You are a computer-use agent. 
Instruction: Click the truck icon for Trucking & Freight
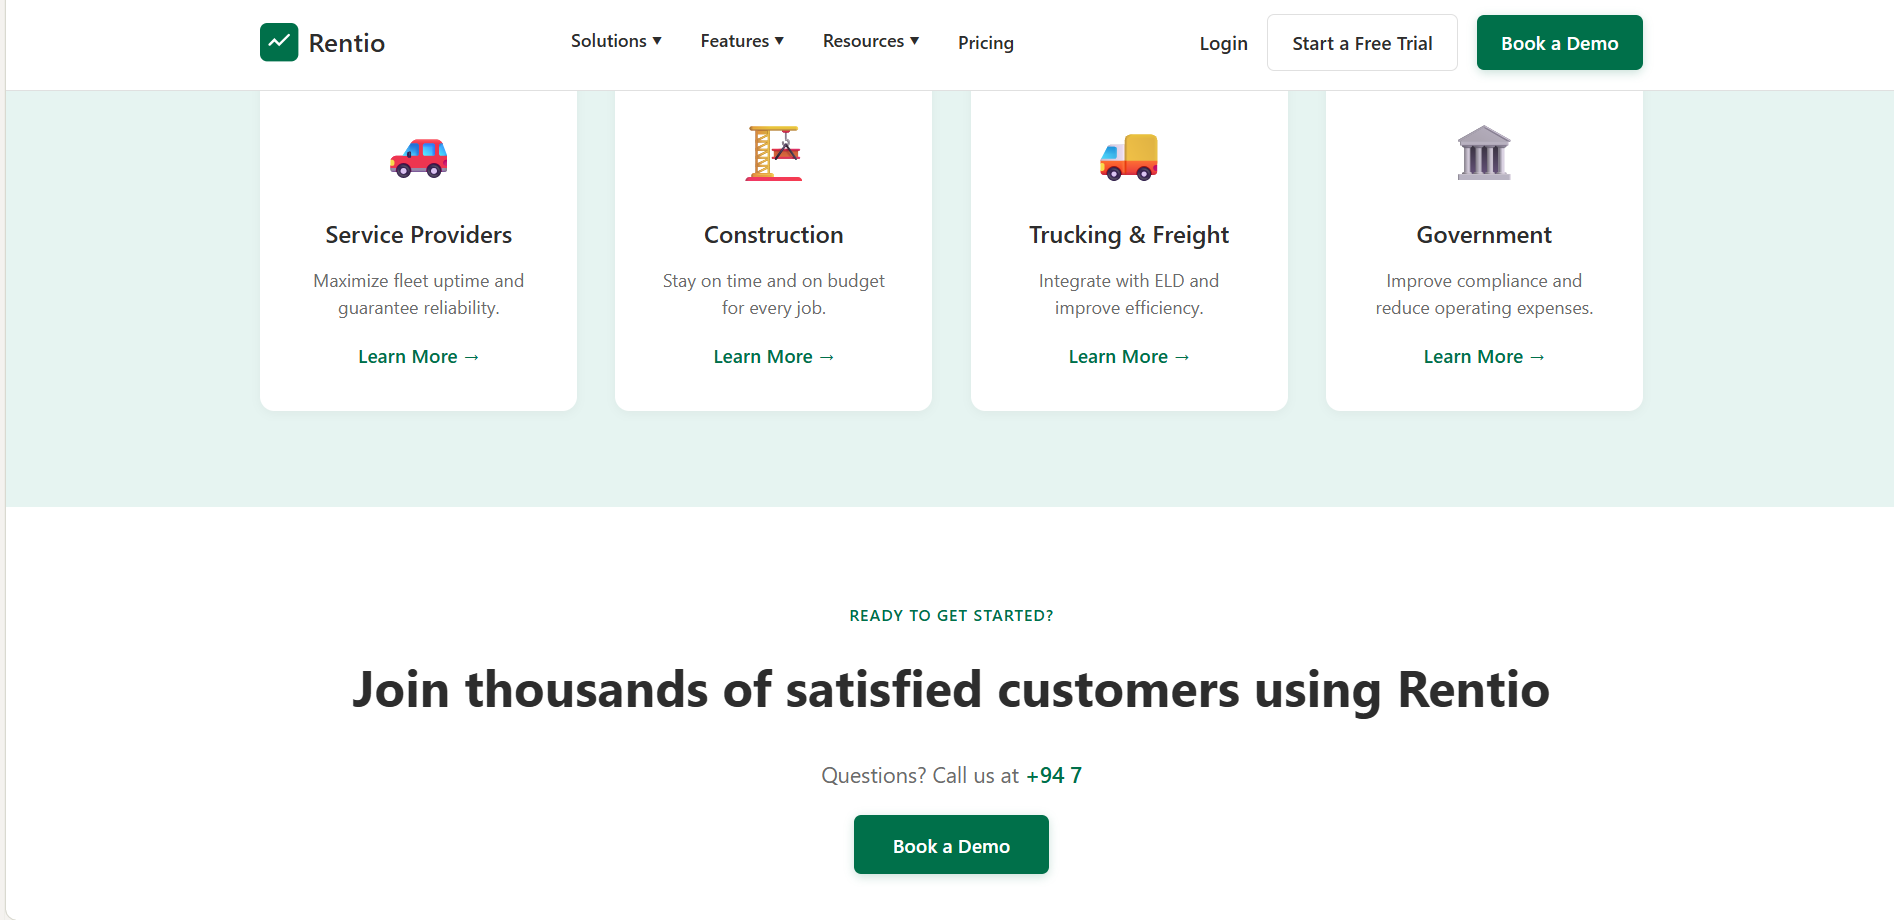point(1128,156)
